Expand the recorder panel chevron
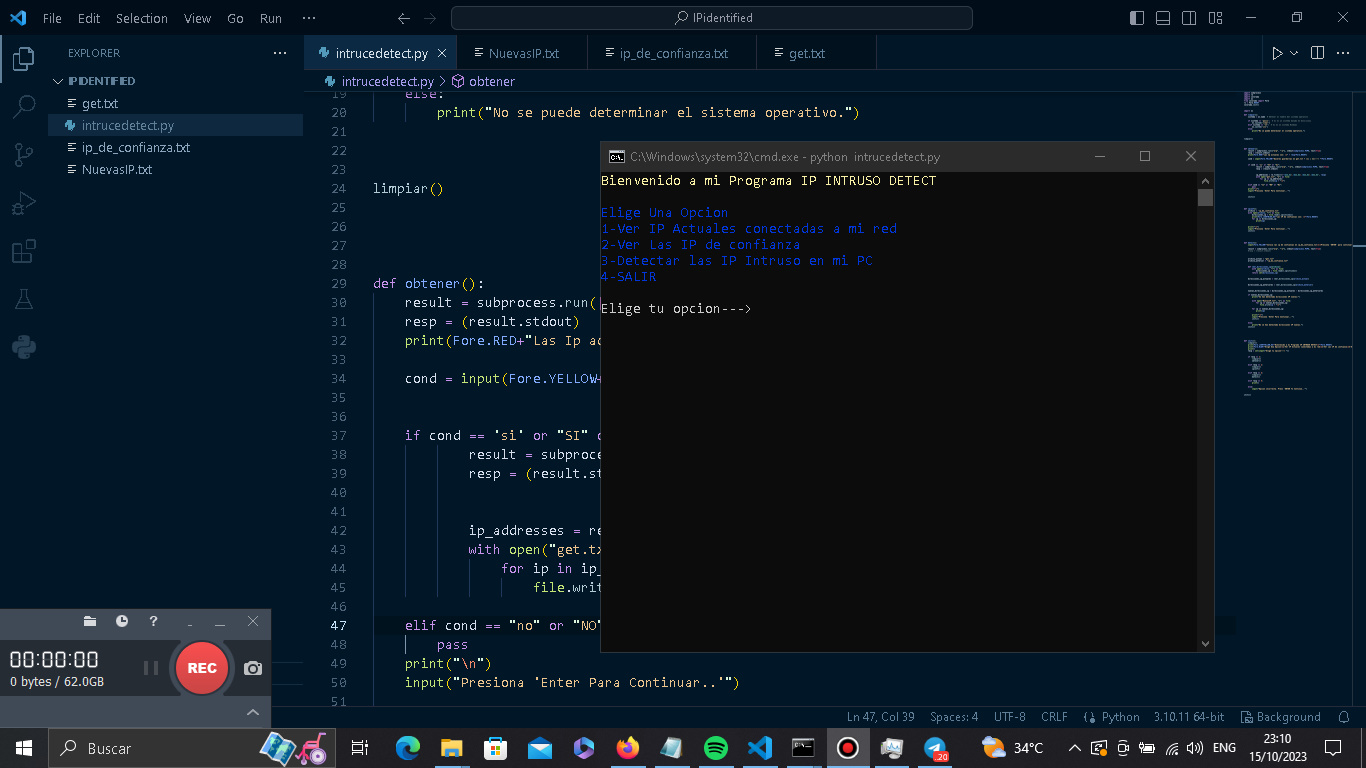The width and height of the screenshot is (1366, 768). click(253, 712)
